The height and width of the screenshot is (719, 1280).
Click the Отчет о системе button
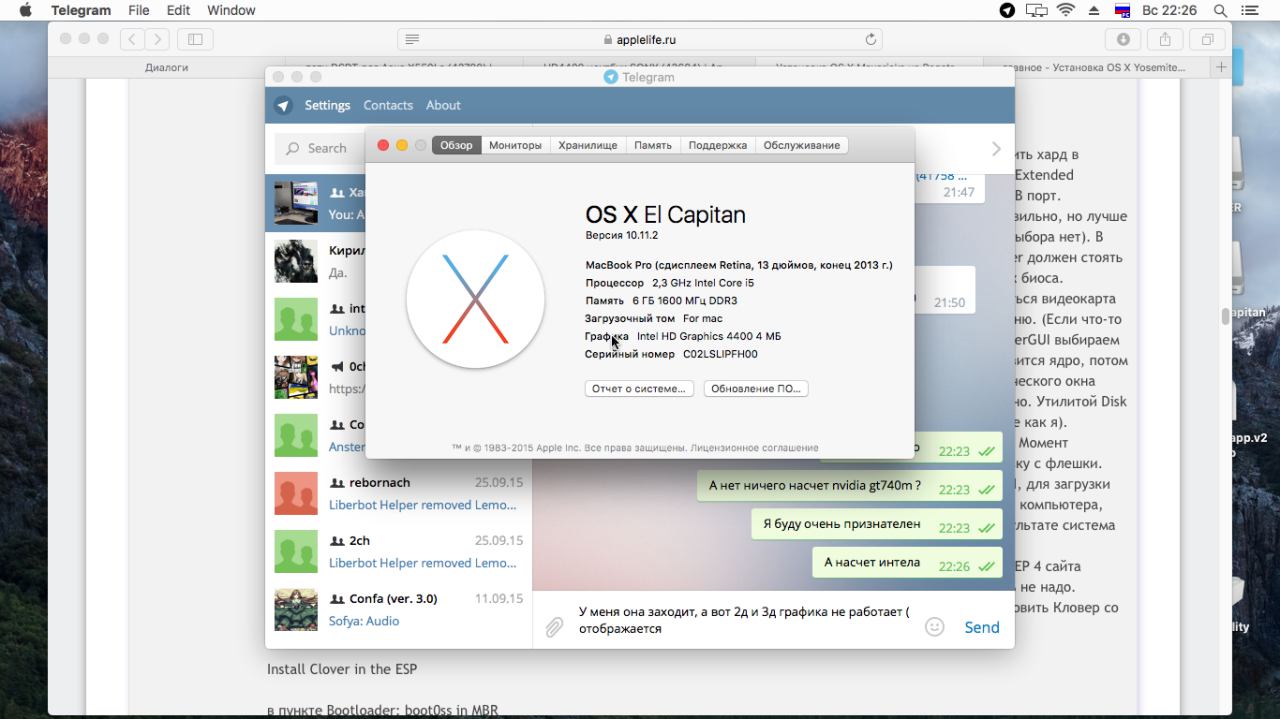pos(639,388)
